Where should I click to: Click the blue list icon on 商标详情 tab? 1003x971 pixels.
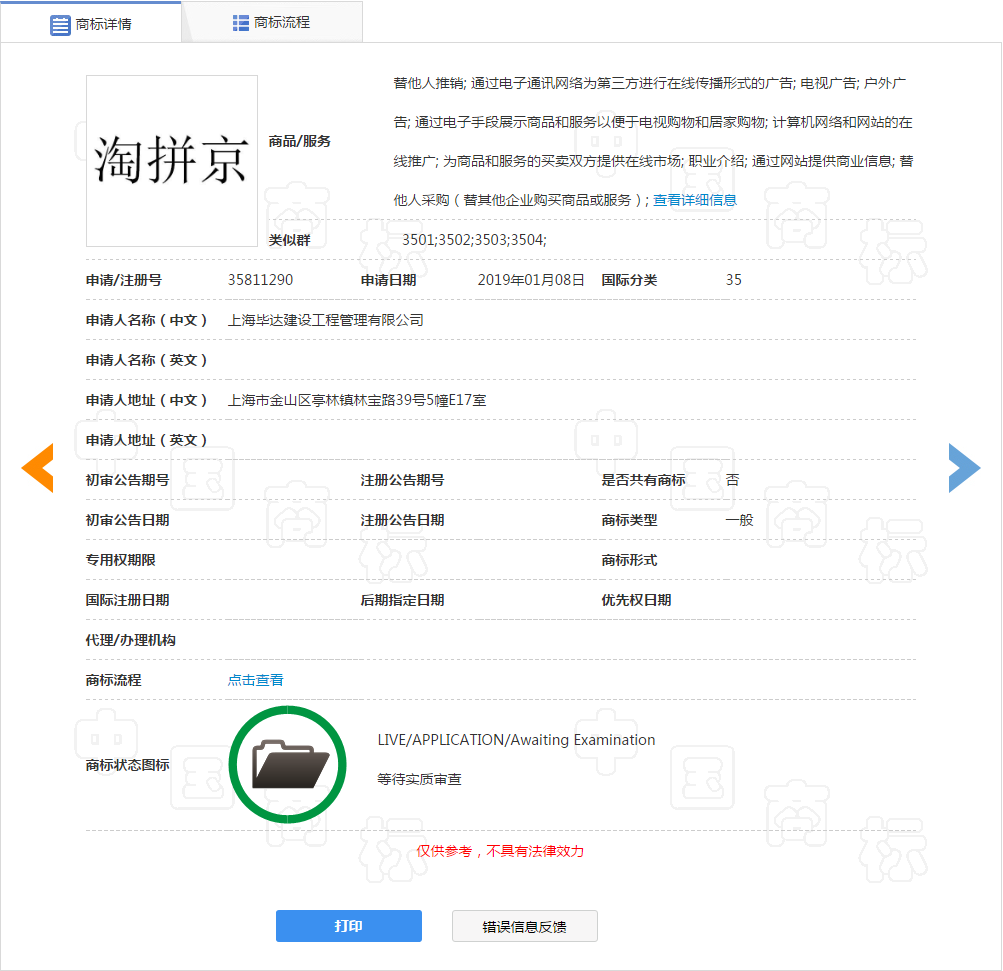click(x=60, y=25)
